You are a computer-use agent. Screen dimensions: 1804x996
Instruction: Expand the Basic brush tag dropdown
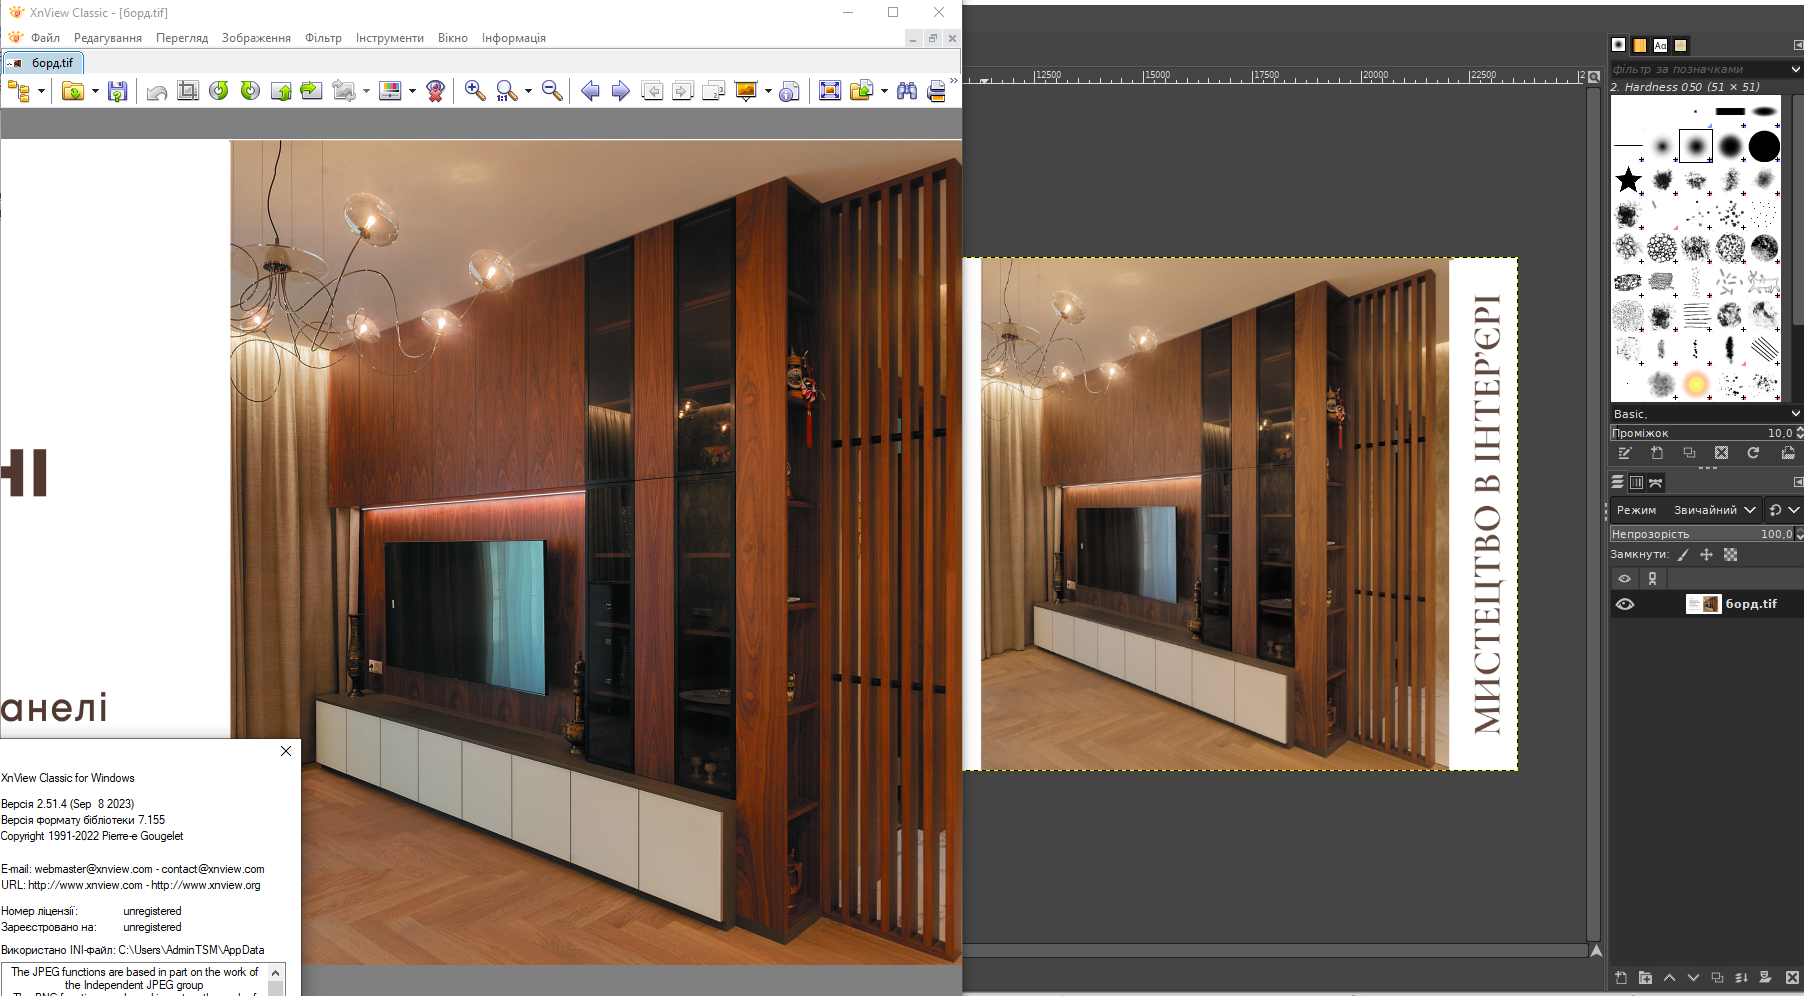tap(1795, 414)
